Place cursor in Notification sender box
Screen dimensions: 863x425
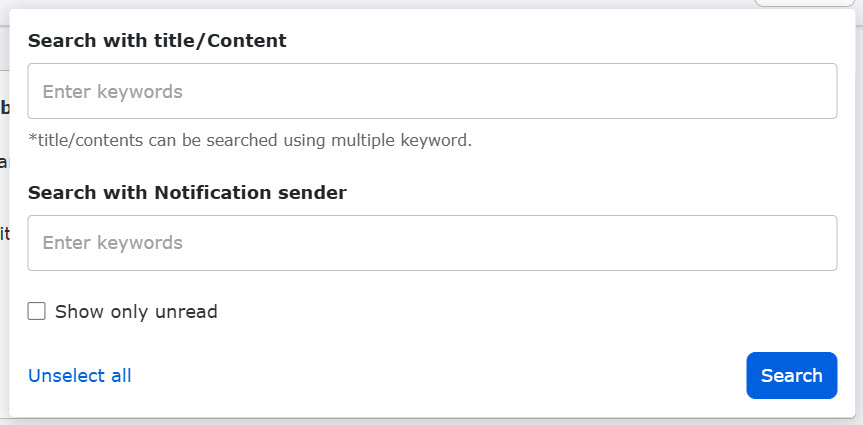coord(432,243)
